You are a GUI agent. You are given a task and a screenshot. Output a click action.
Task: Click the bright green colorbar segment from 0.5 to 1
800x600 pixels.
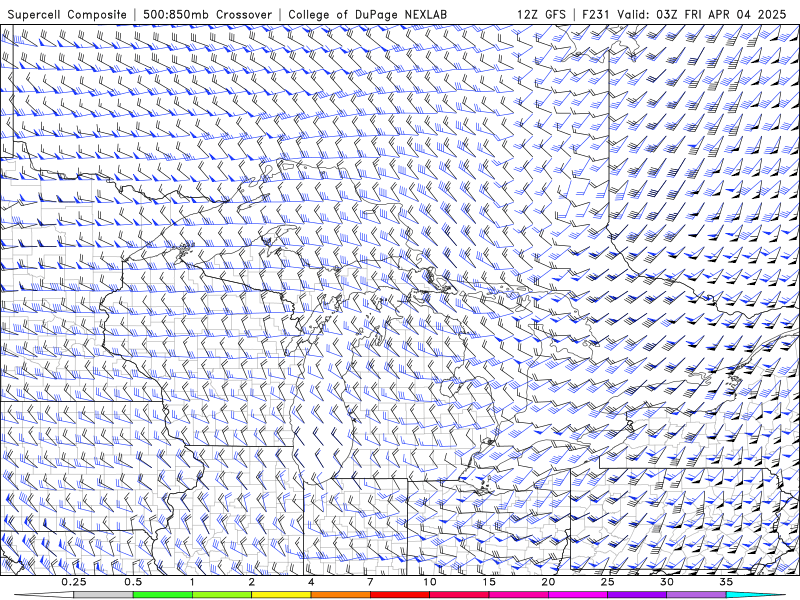coord(163,595)
